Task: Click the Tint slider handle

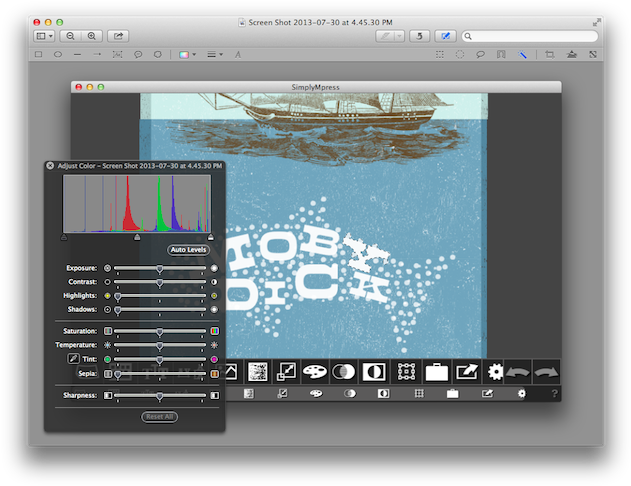Action: pyautogui.click(x=160, y=360)
